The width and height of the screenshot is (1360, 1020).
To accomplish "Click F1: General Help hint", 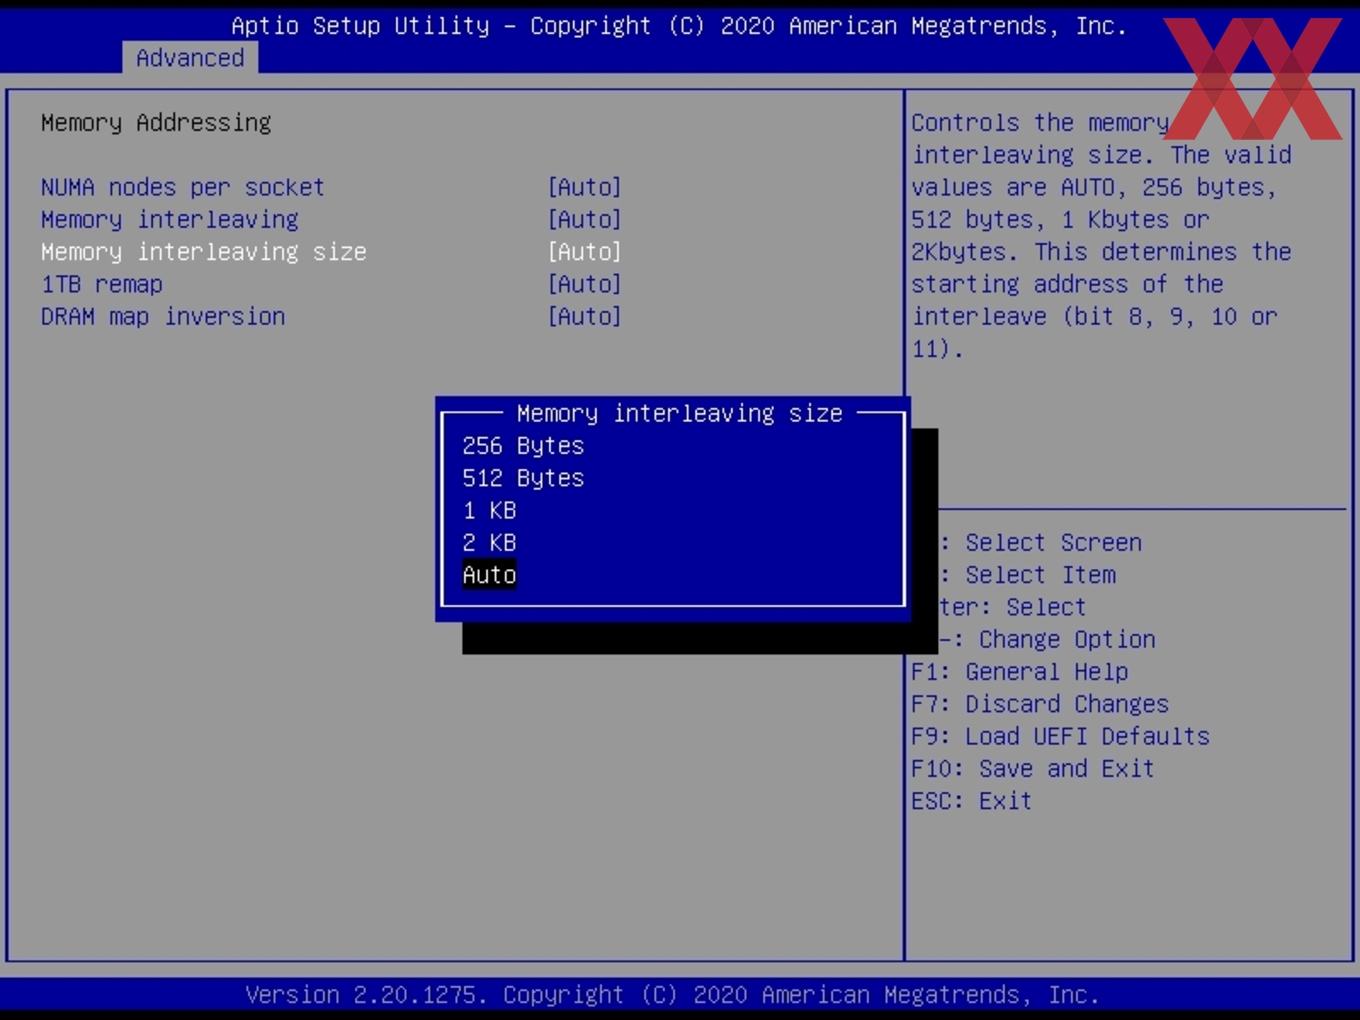I will tap(1020, 671).
